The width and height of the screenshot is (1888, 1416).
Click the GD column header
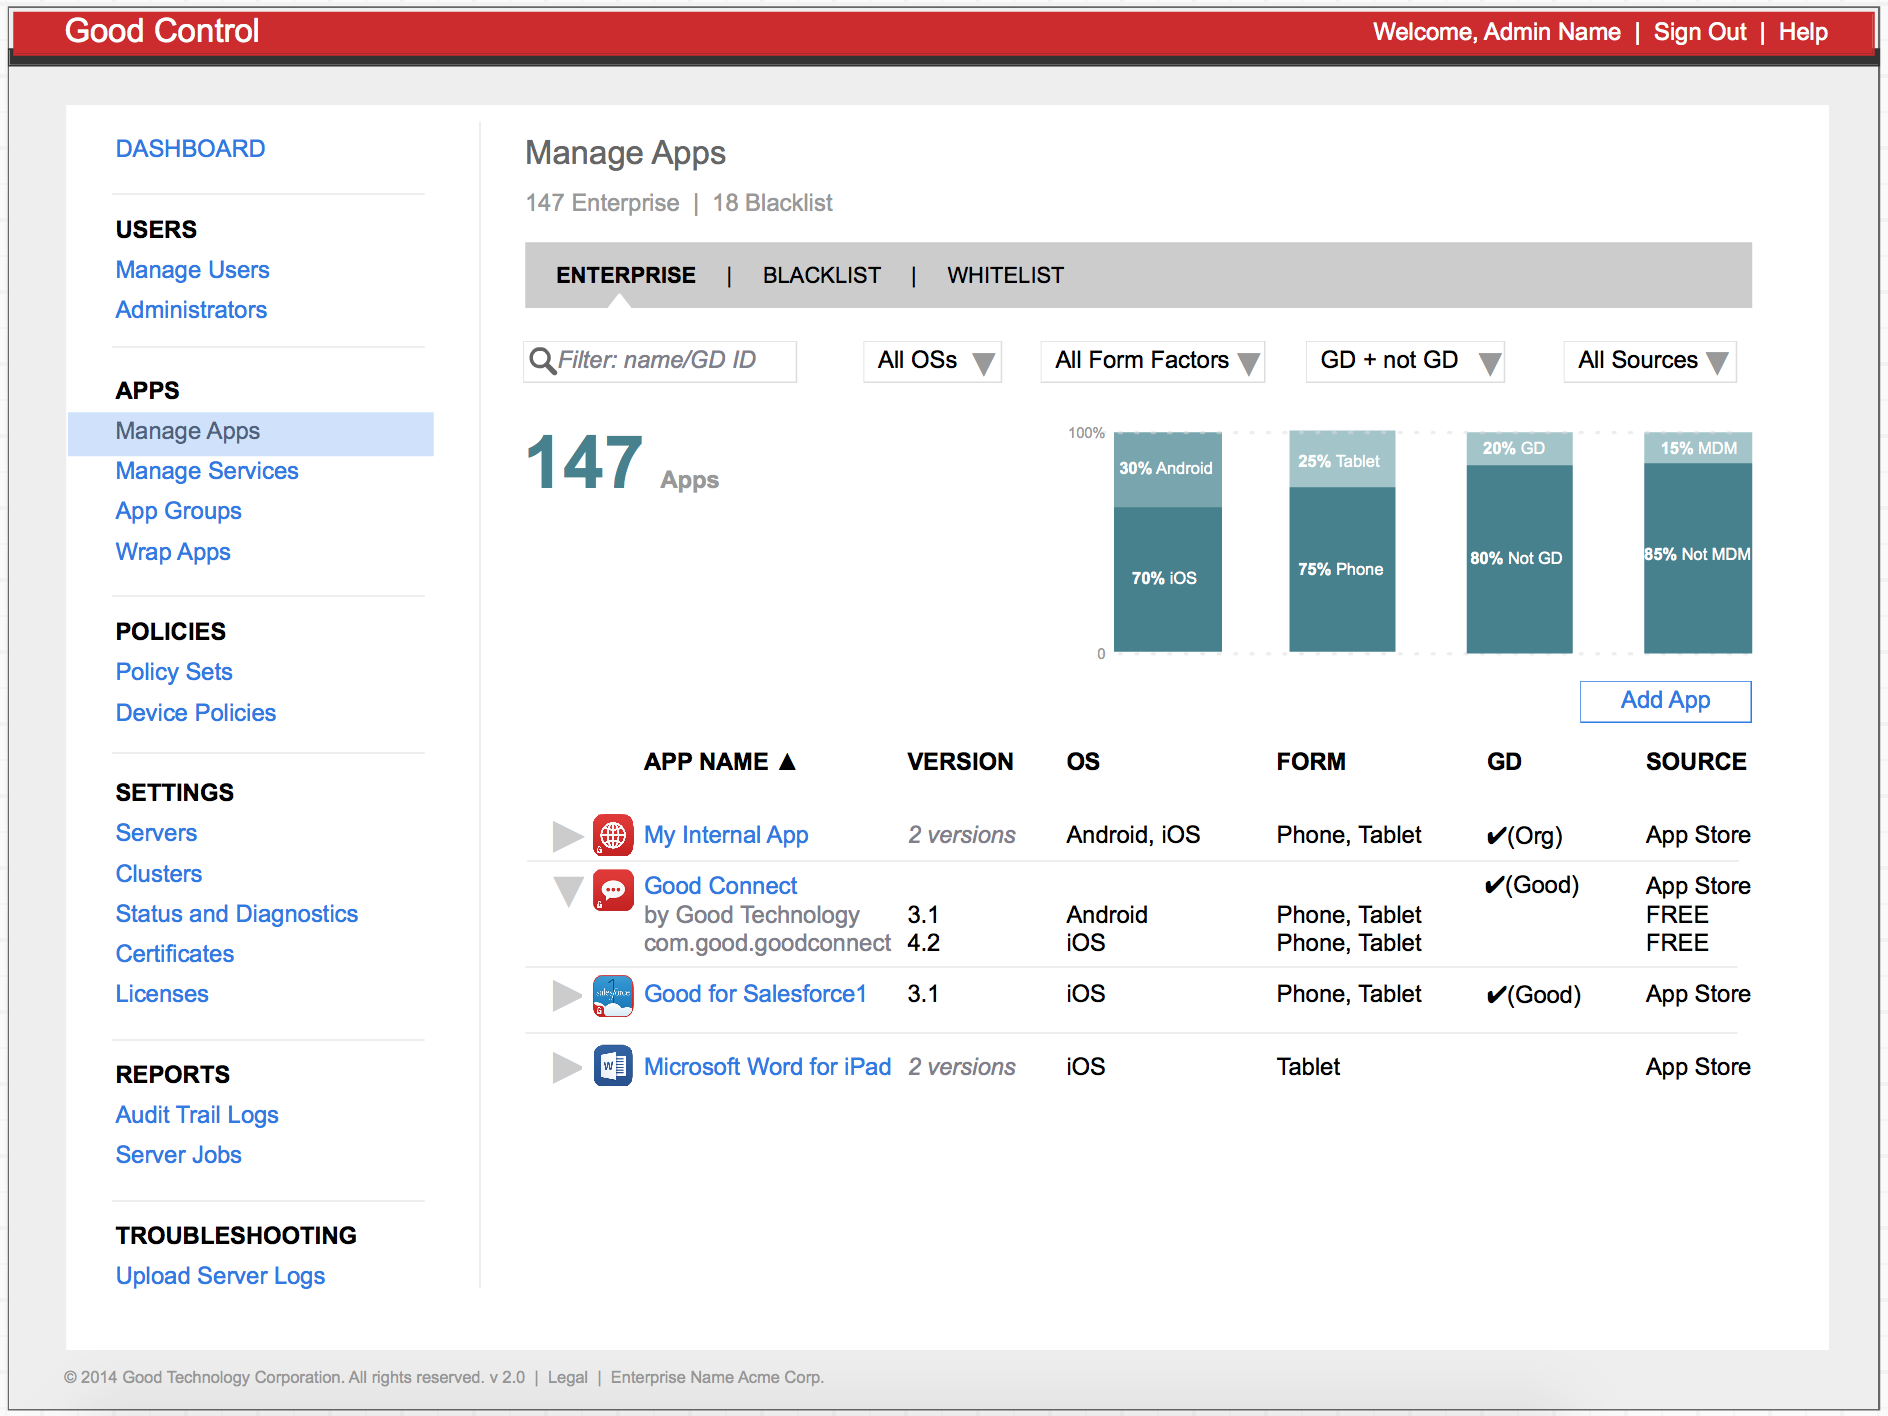click(x=1504, y=762)
